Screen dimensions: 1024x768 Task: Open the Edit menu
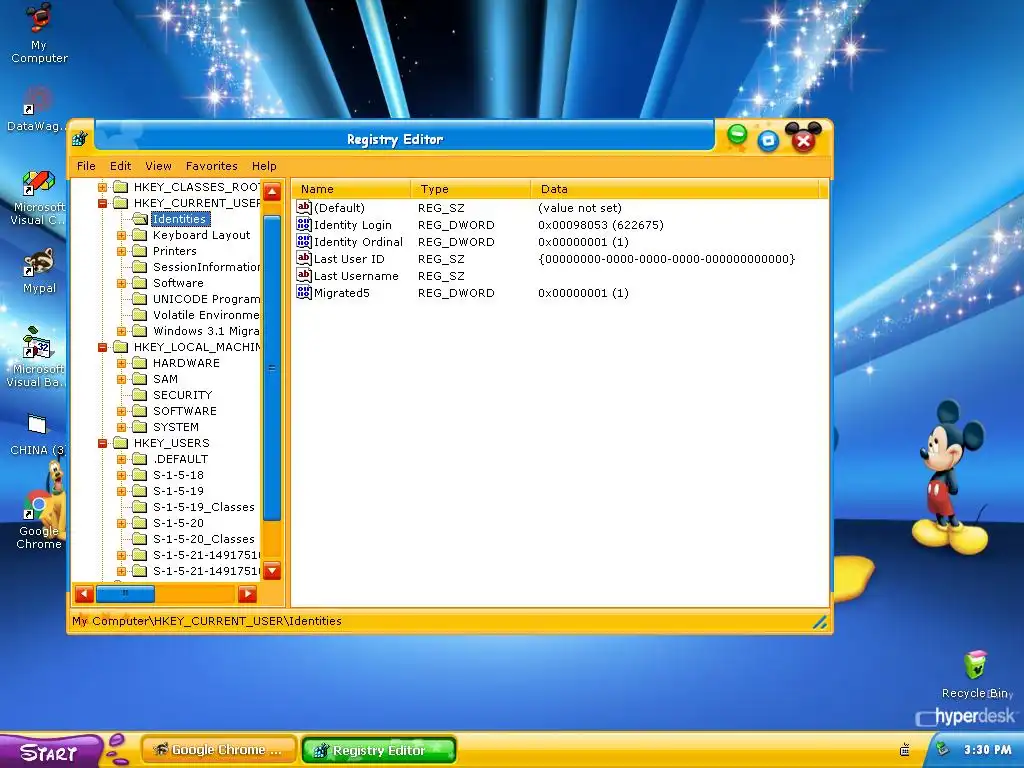[x=120, y=166]
